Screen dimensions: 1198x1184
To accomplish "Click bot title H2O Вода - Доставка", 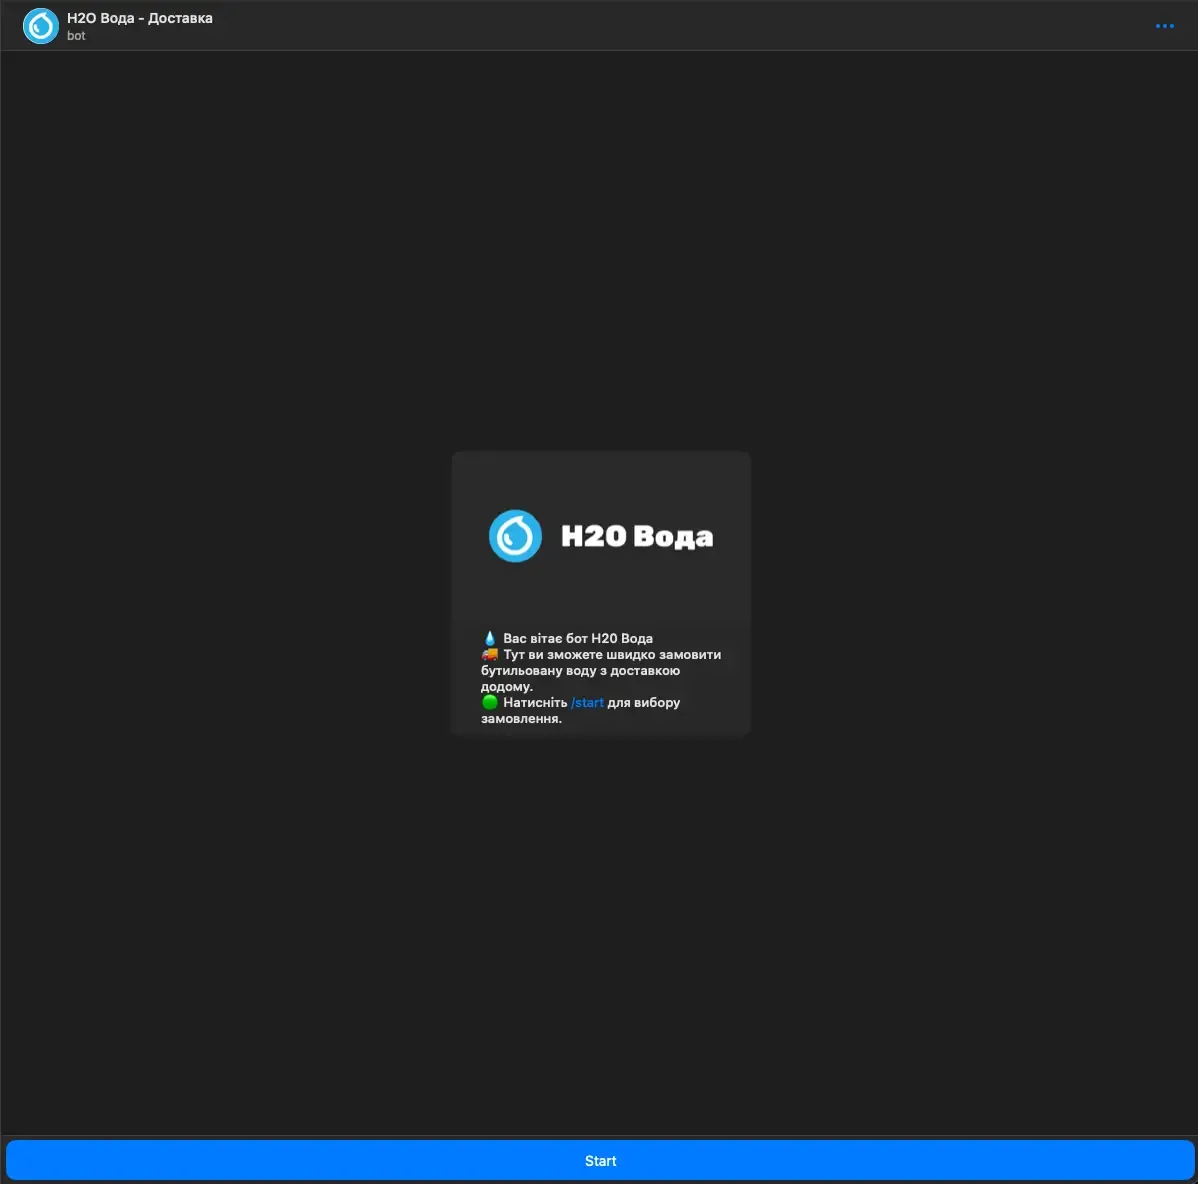I will (x=138, y=17).
